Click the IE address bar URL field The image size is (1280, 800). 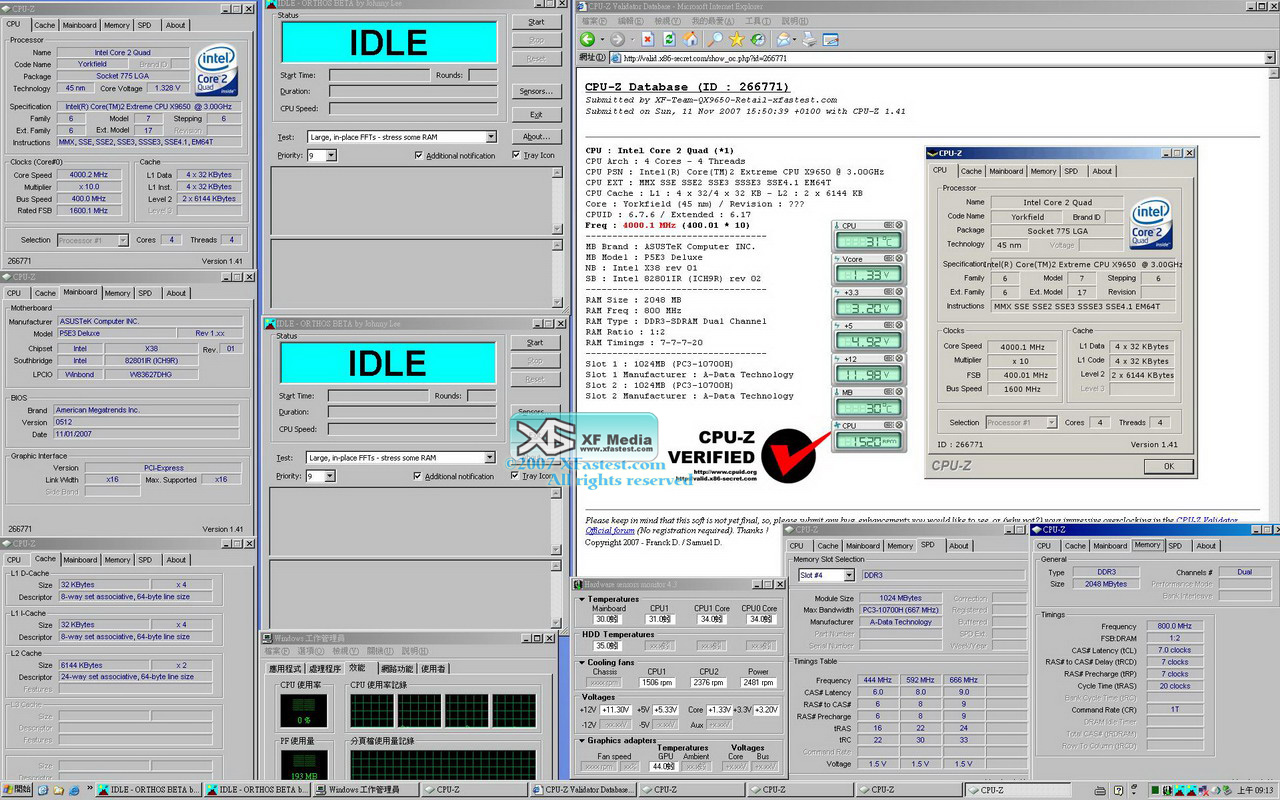pos(943,58)
